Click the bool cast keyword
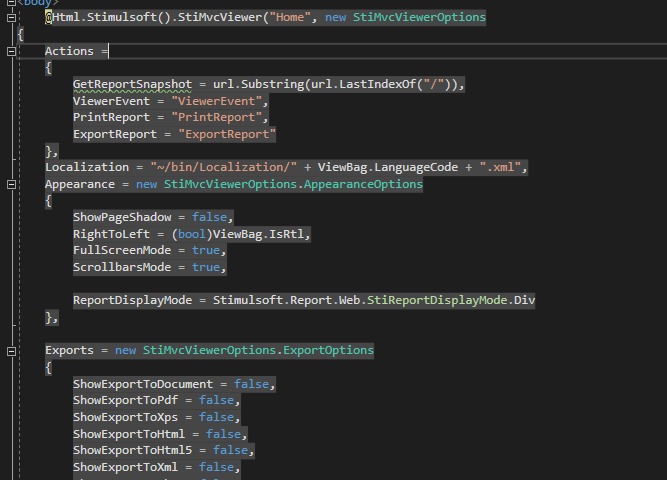667x480 pixels. tap(191, 234)
